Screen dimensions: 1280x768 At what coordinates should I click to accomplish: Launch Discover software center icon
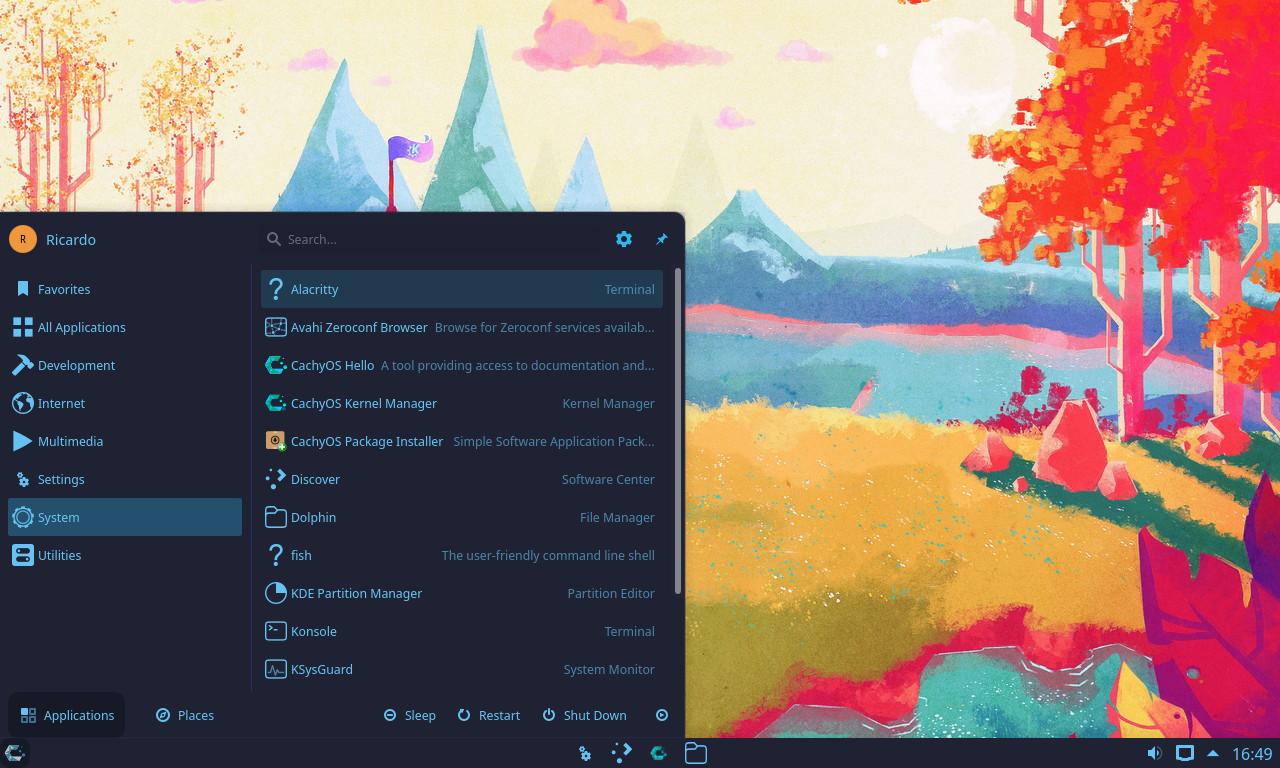pos(275,479)
